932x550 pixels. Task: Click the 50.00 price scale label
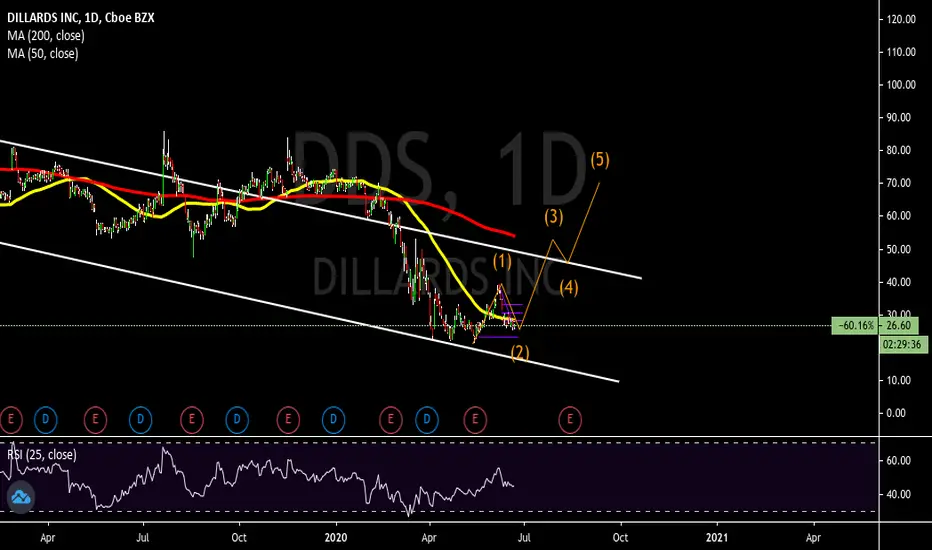(899, 249)
